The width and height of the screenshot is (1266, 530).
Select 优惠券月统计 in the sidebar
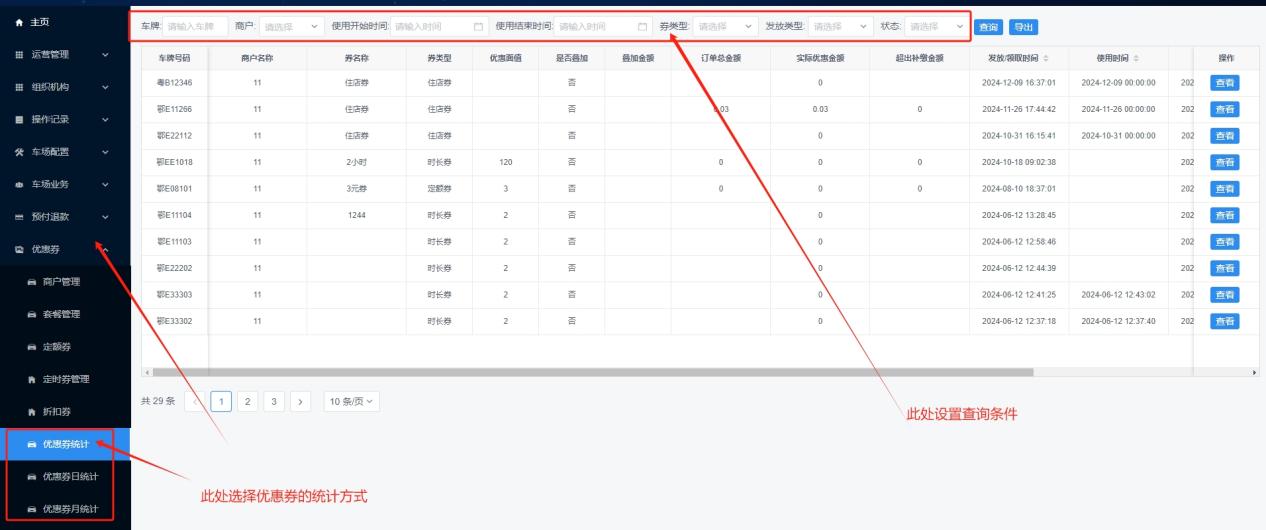(x=65, y=509)
